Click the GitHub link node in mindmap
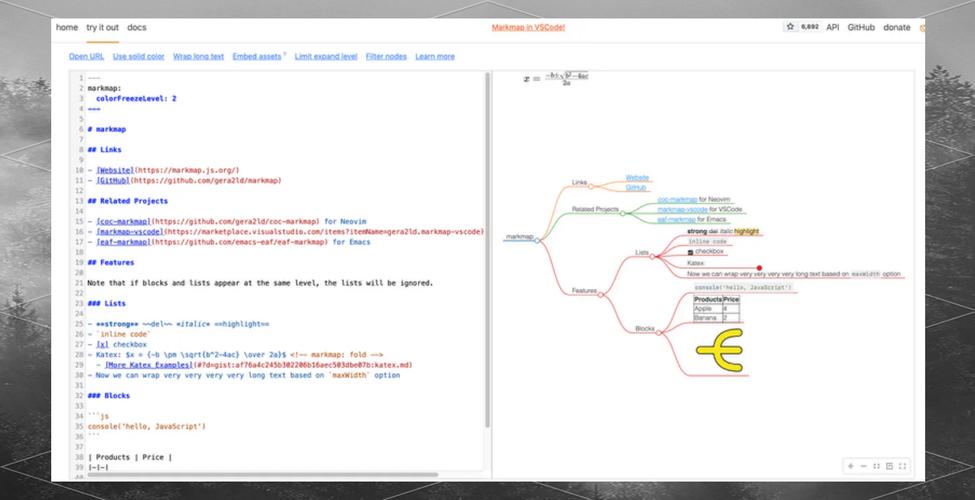Image resolution: width=975 pixels, height=500 pixels. [635, 187]
